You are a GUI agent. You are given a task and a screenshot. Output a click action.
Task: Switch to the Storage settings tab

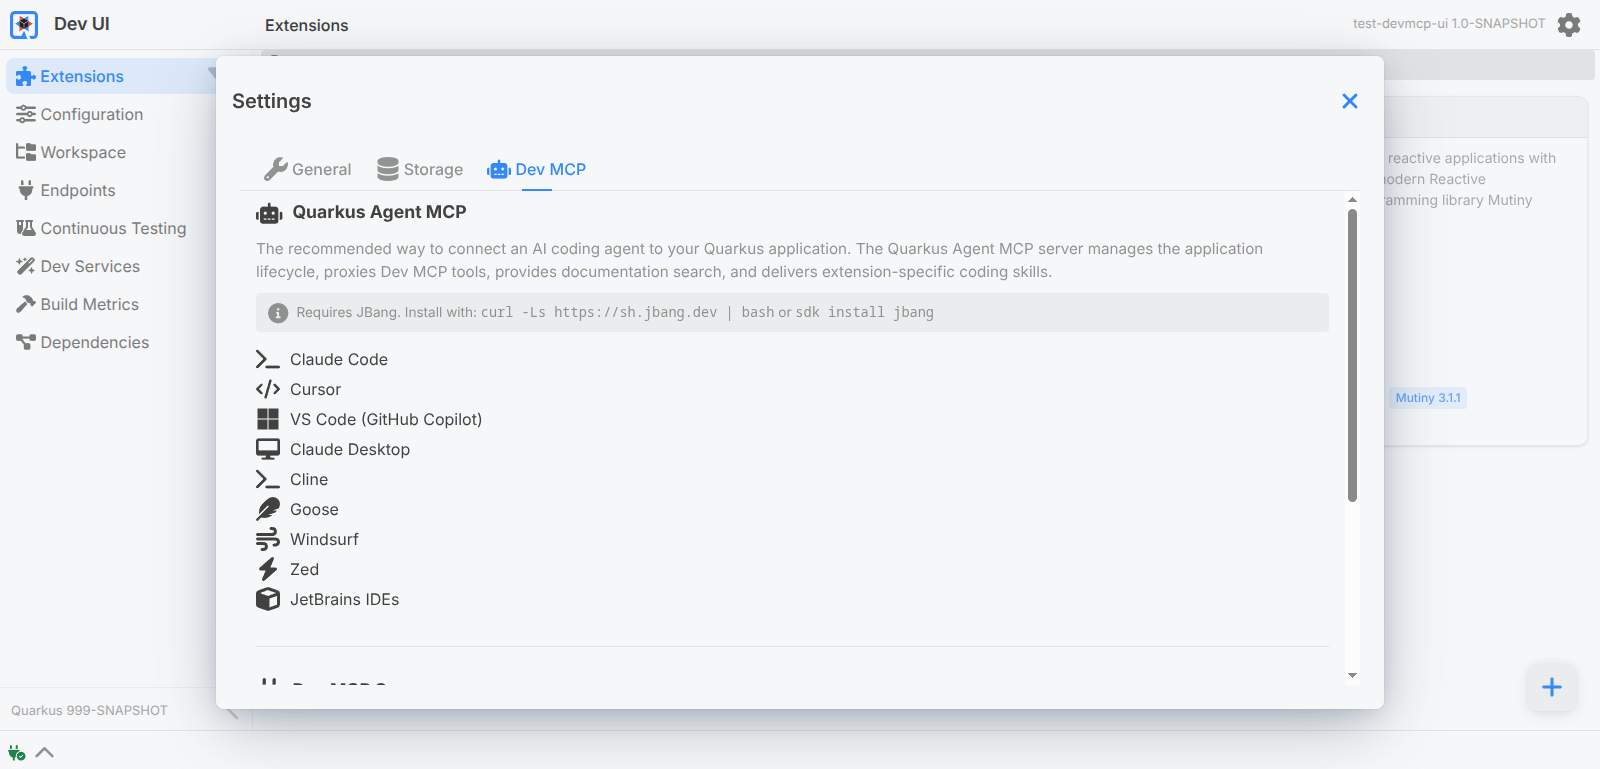pos(420,170)
